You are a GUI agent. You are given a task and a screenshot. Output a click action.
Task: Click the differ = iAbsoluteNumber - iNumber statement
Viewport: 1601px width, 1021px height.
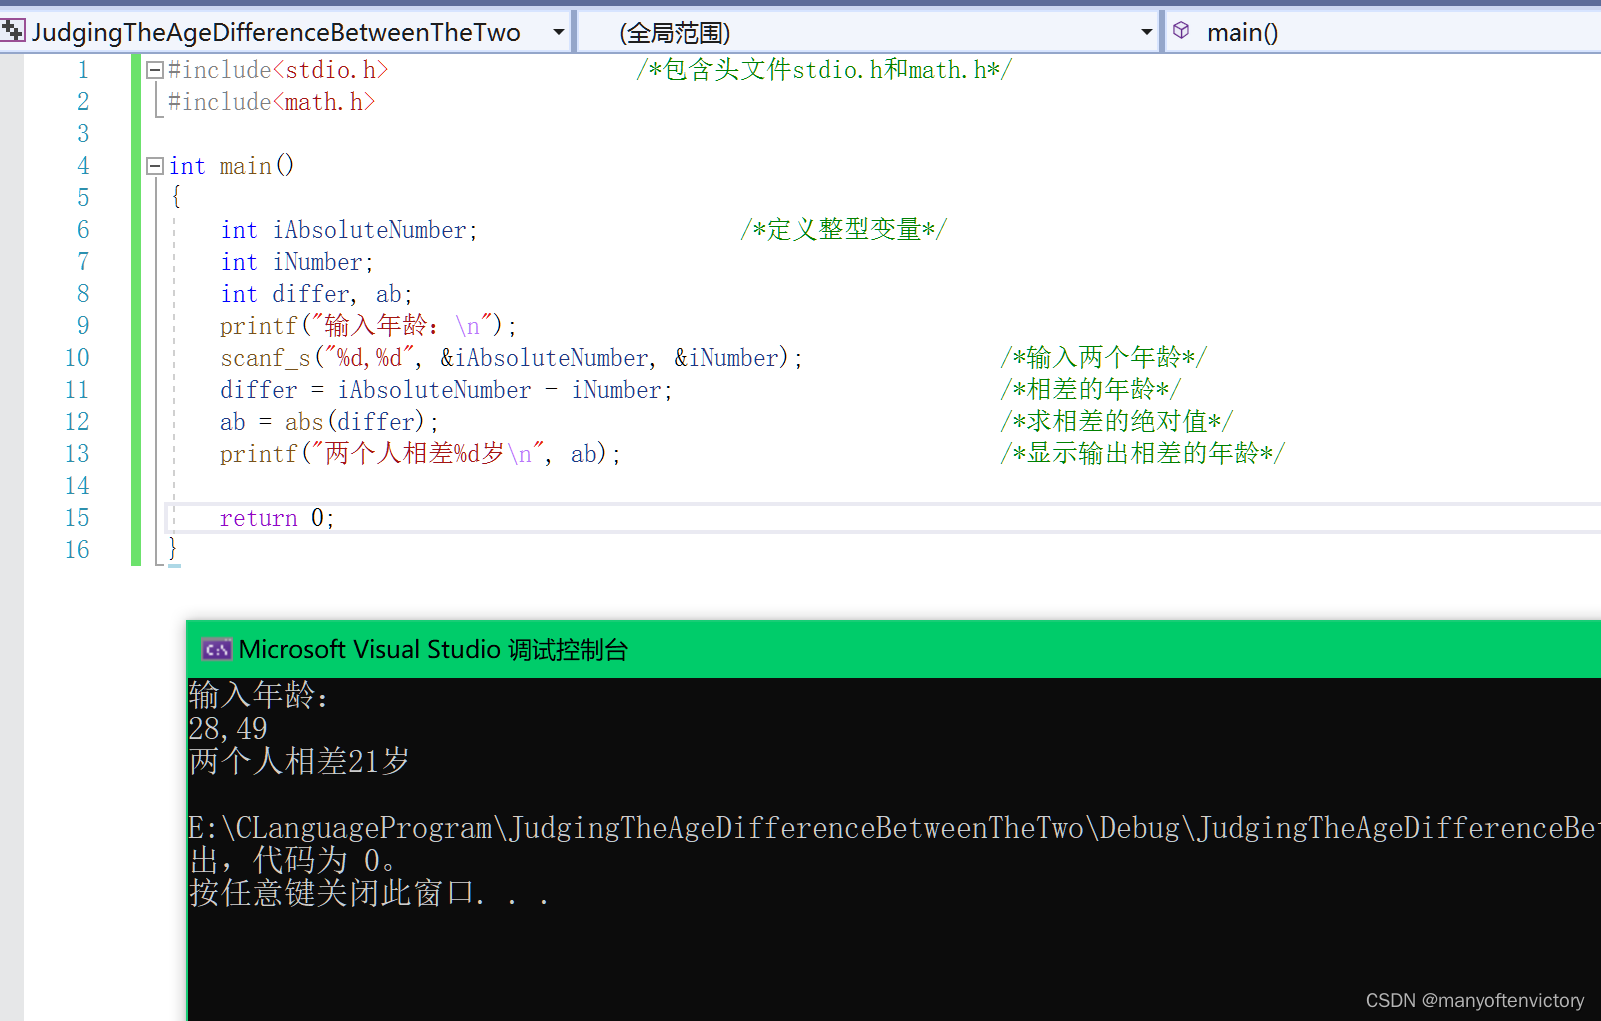(446, 390)
